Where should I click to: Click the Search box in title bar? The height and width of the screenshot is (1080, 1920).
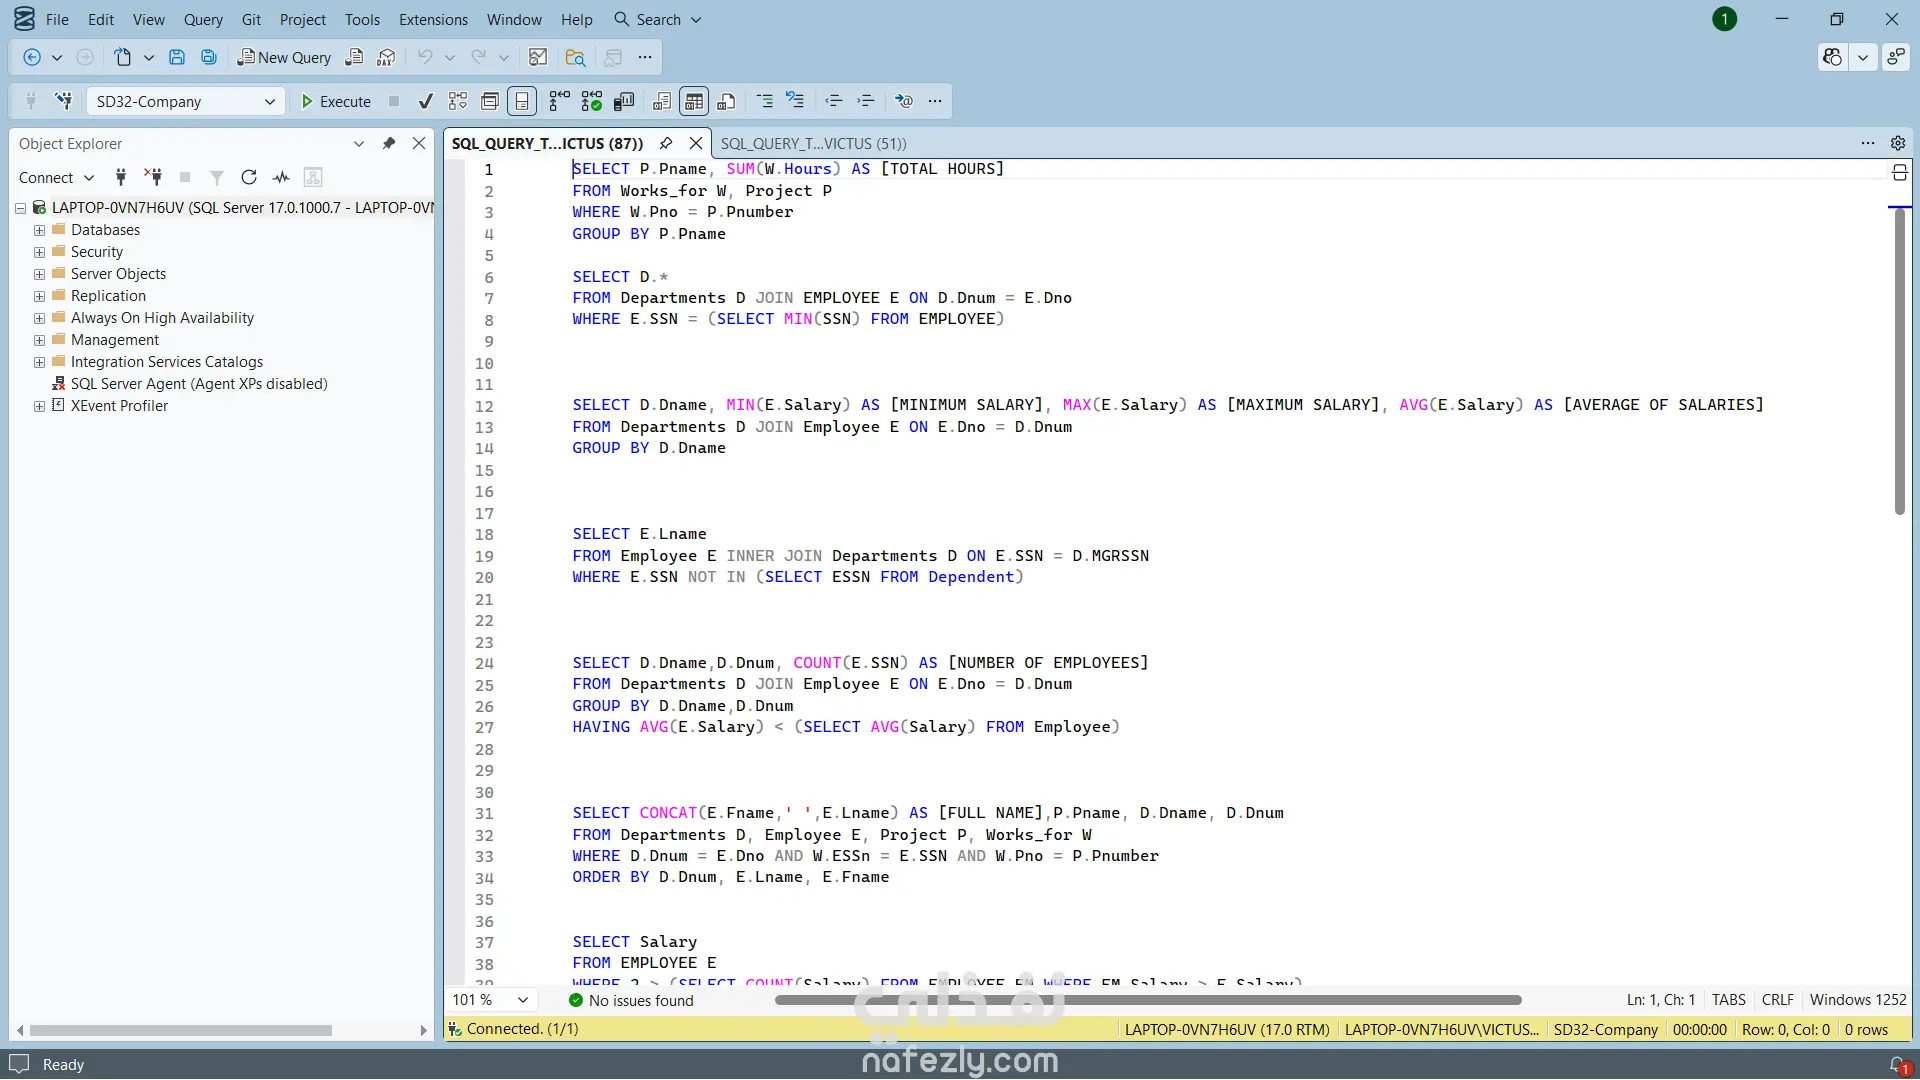tap(658, 19)
